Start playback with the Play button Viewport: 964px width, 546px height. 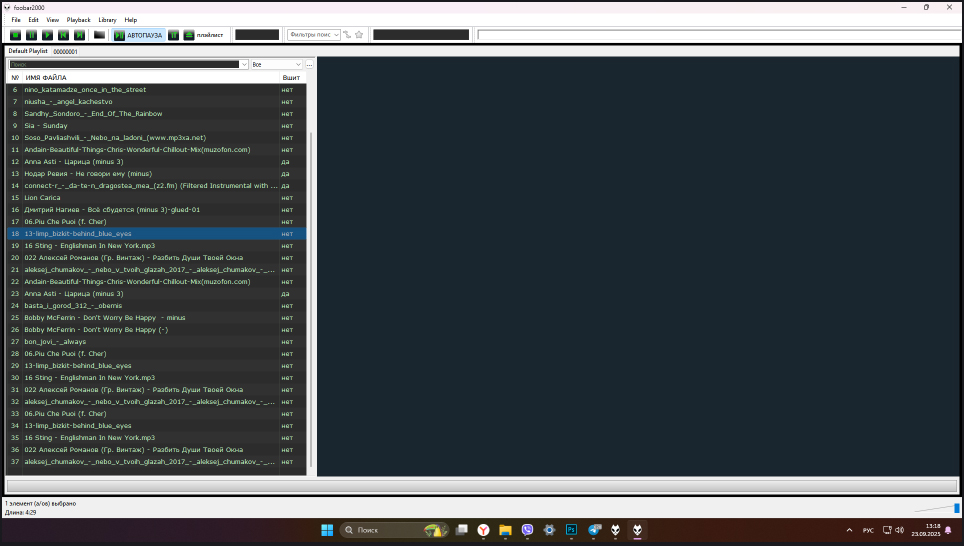coord(47,35)
